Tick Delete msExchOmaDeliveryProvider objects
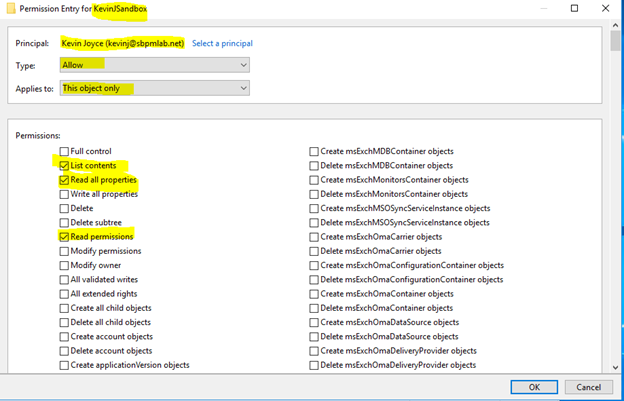The height and width of the screenshot is (401, 624). tap(314, 365)
